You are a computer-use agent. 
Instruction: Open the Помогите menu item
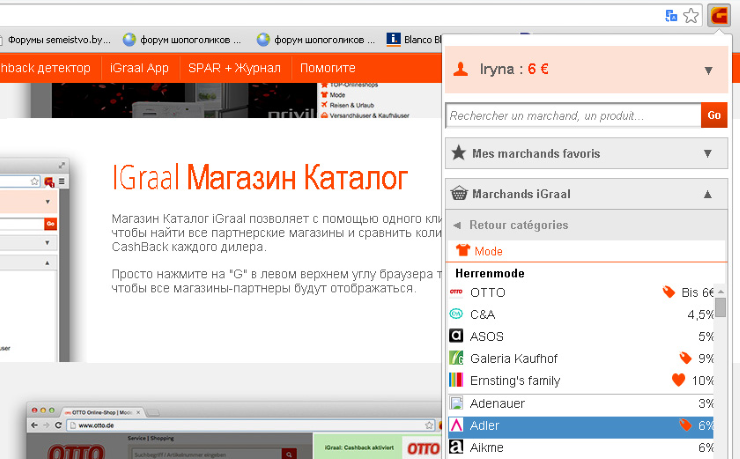[328, 68]
